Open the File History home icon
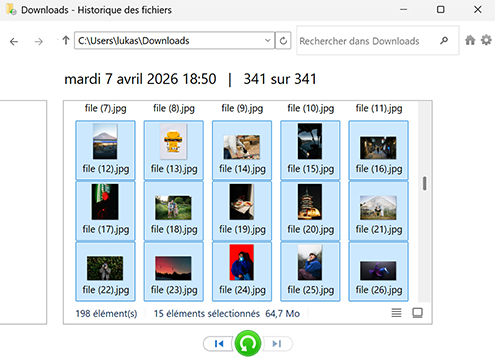Image resolution: width=495 pixels, height=360 pixels. tap(470, 40)
